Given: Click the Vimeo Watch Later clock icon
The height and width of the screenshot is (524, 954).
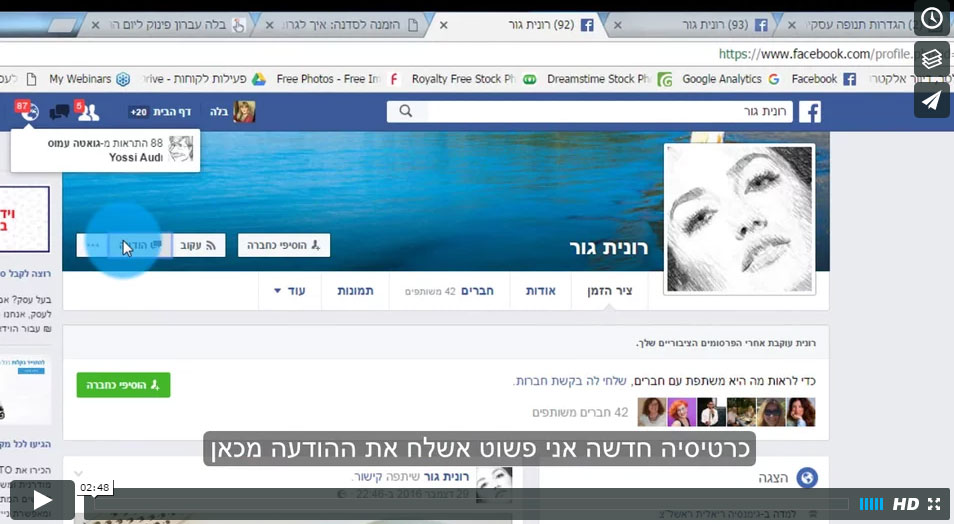Looking at the screenshot, I should [931, 18].
